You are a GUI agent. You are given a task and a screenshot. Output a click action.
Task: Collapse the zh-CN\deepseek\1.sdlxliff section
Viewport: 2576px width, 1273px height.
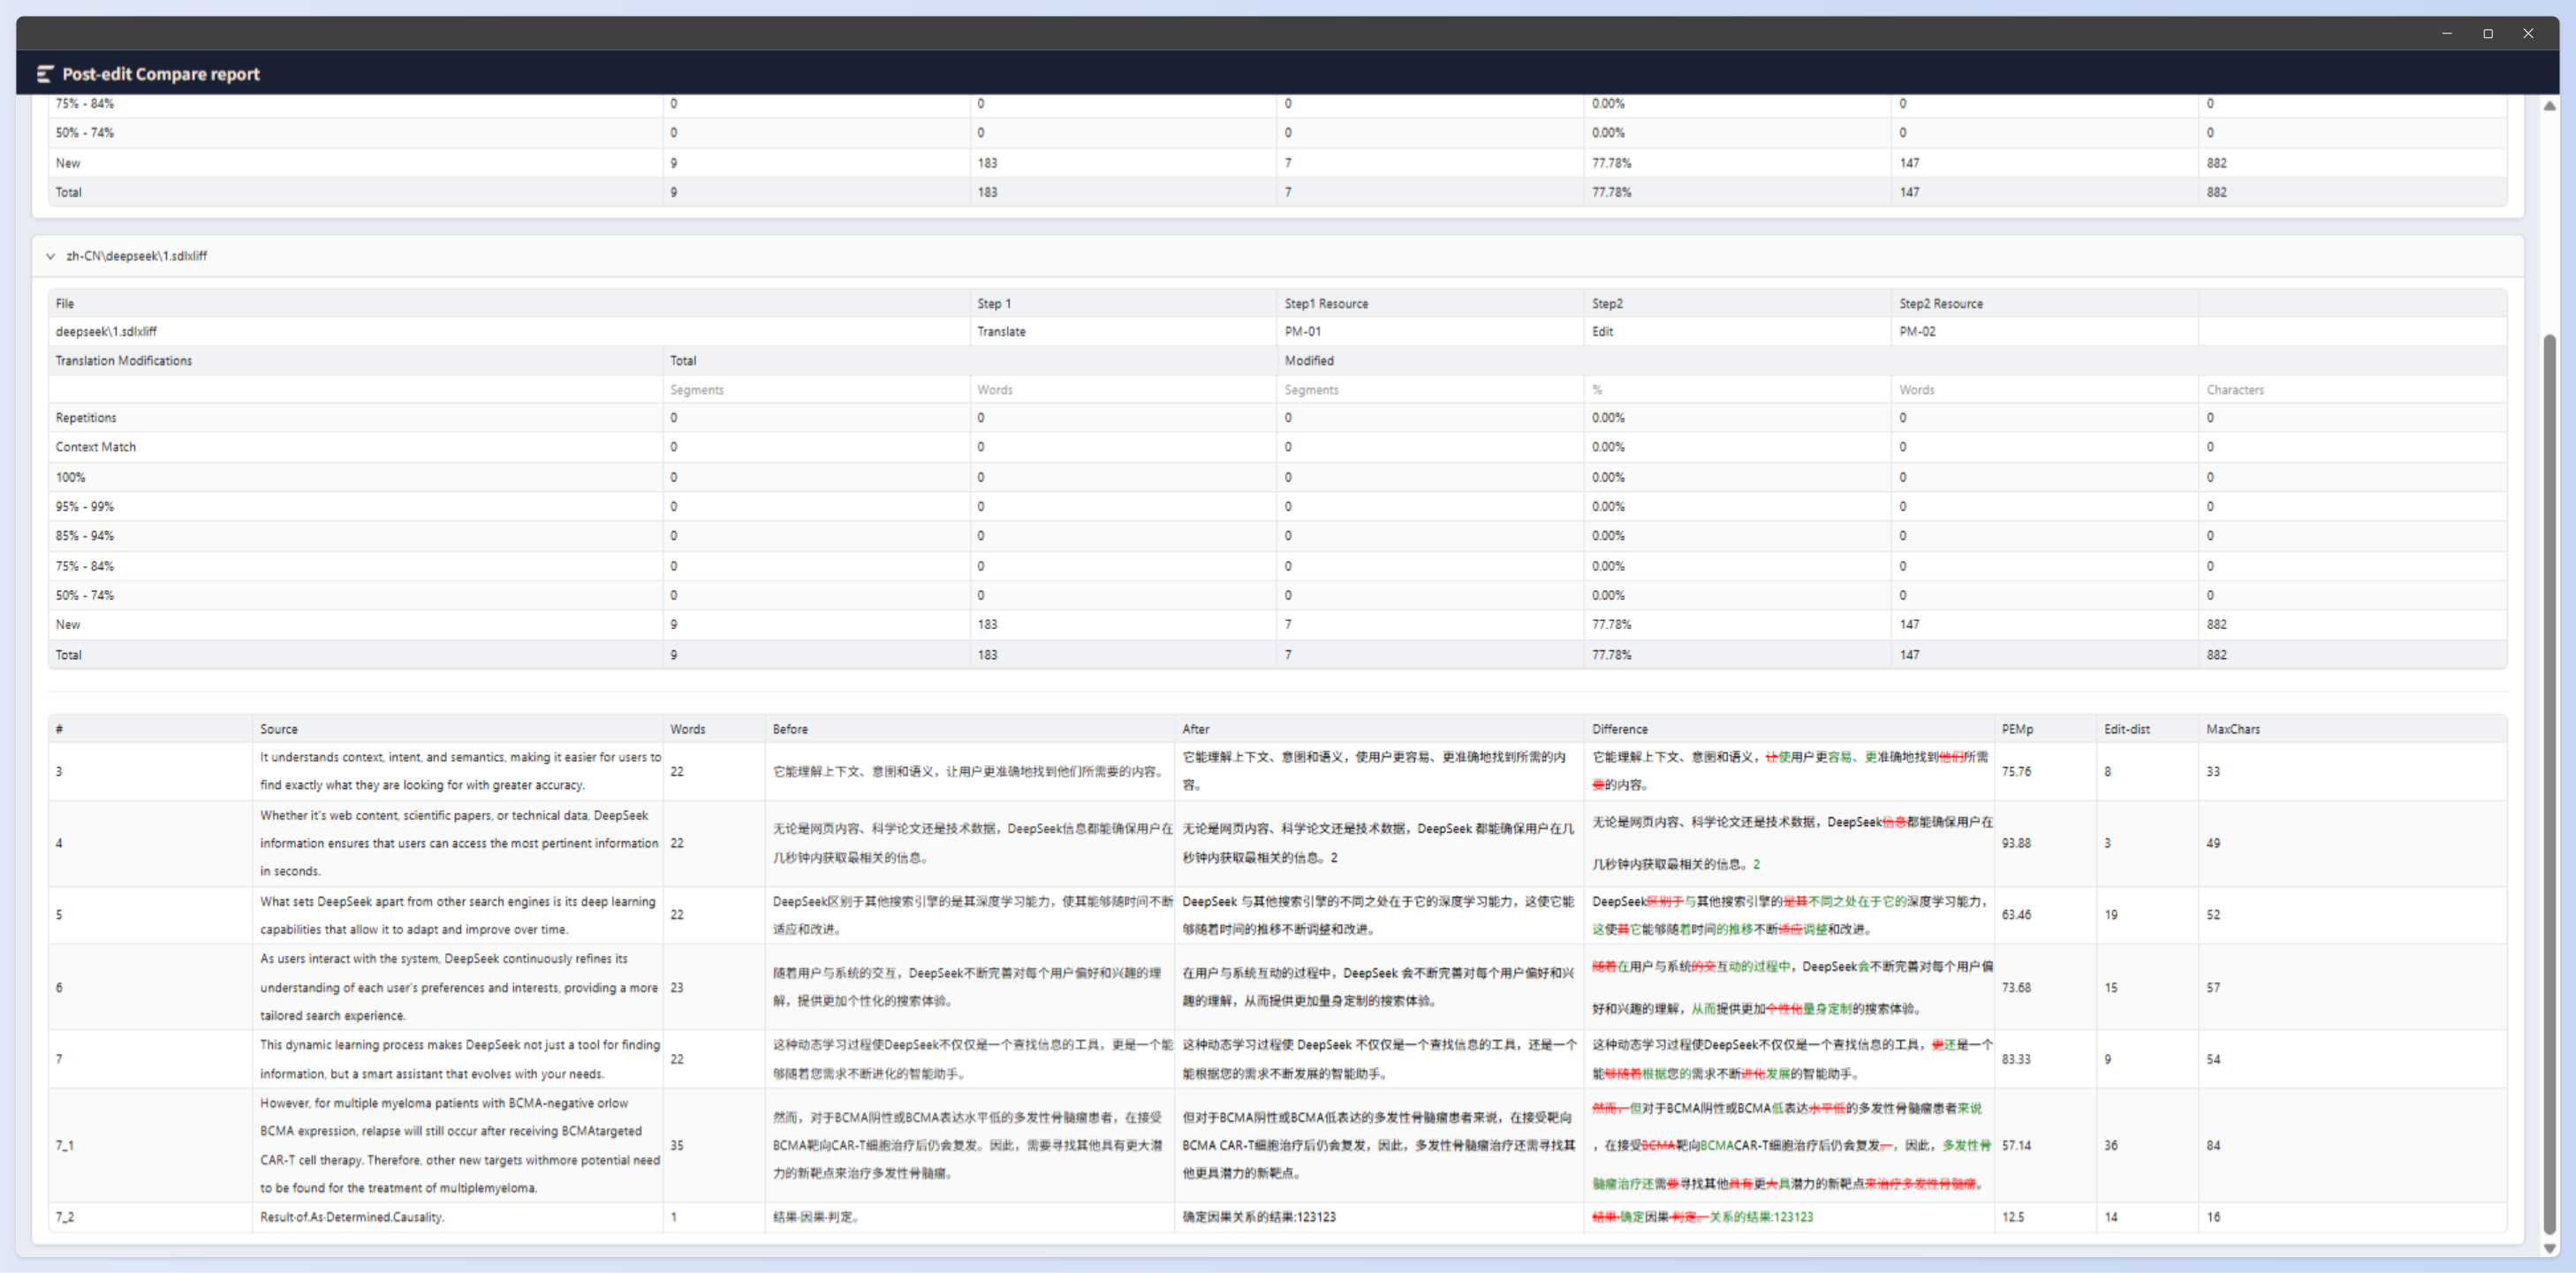point(50,256)
